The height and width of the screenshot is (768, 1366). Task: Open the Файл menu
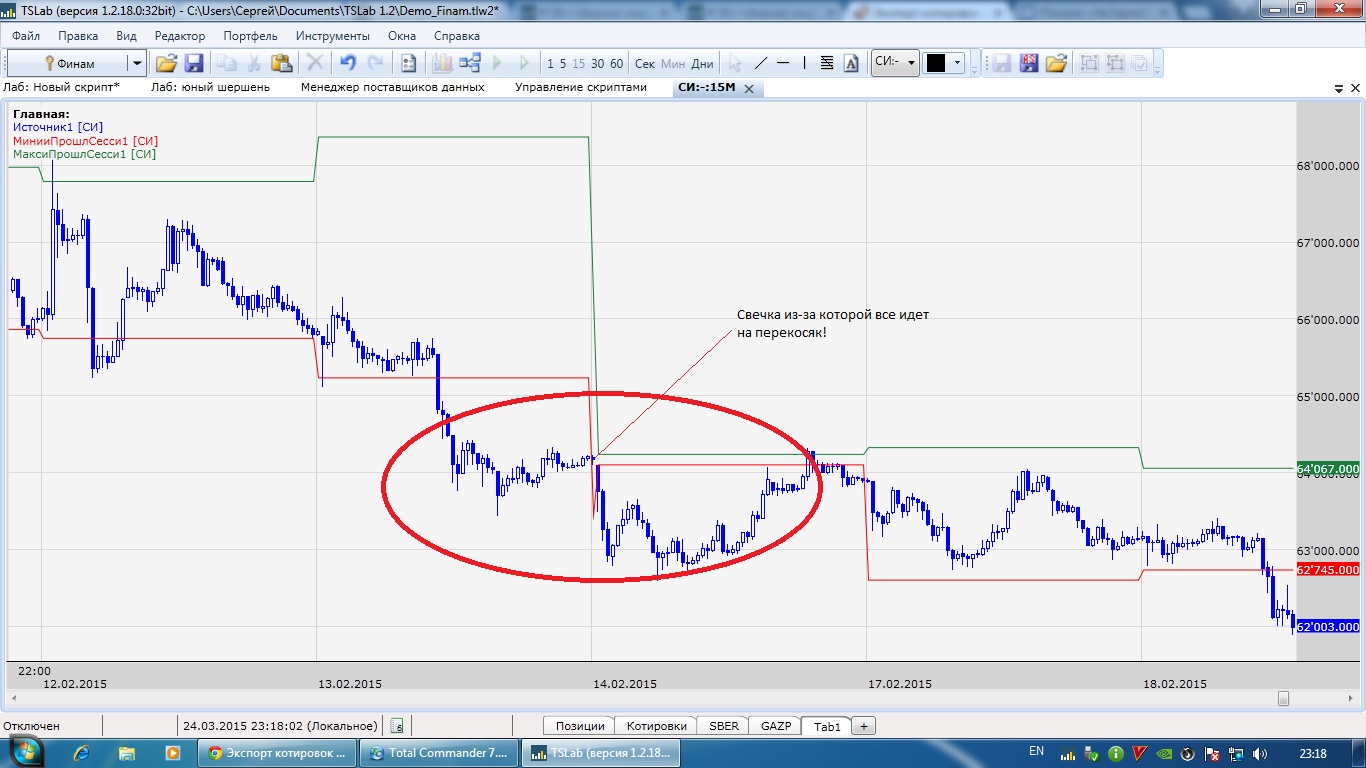coord(26,36)
